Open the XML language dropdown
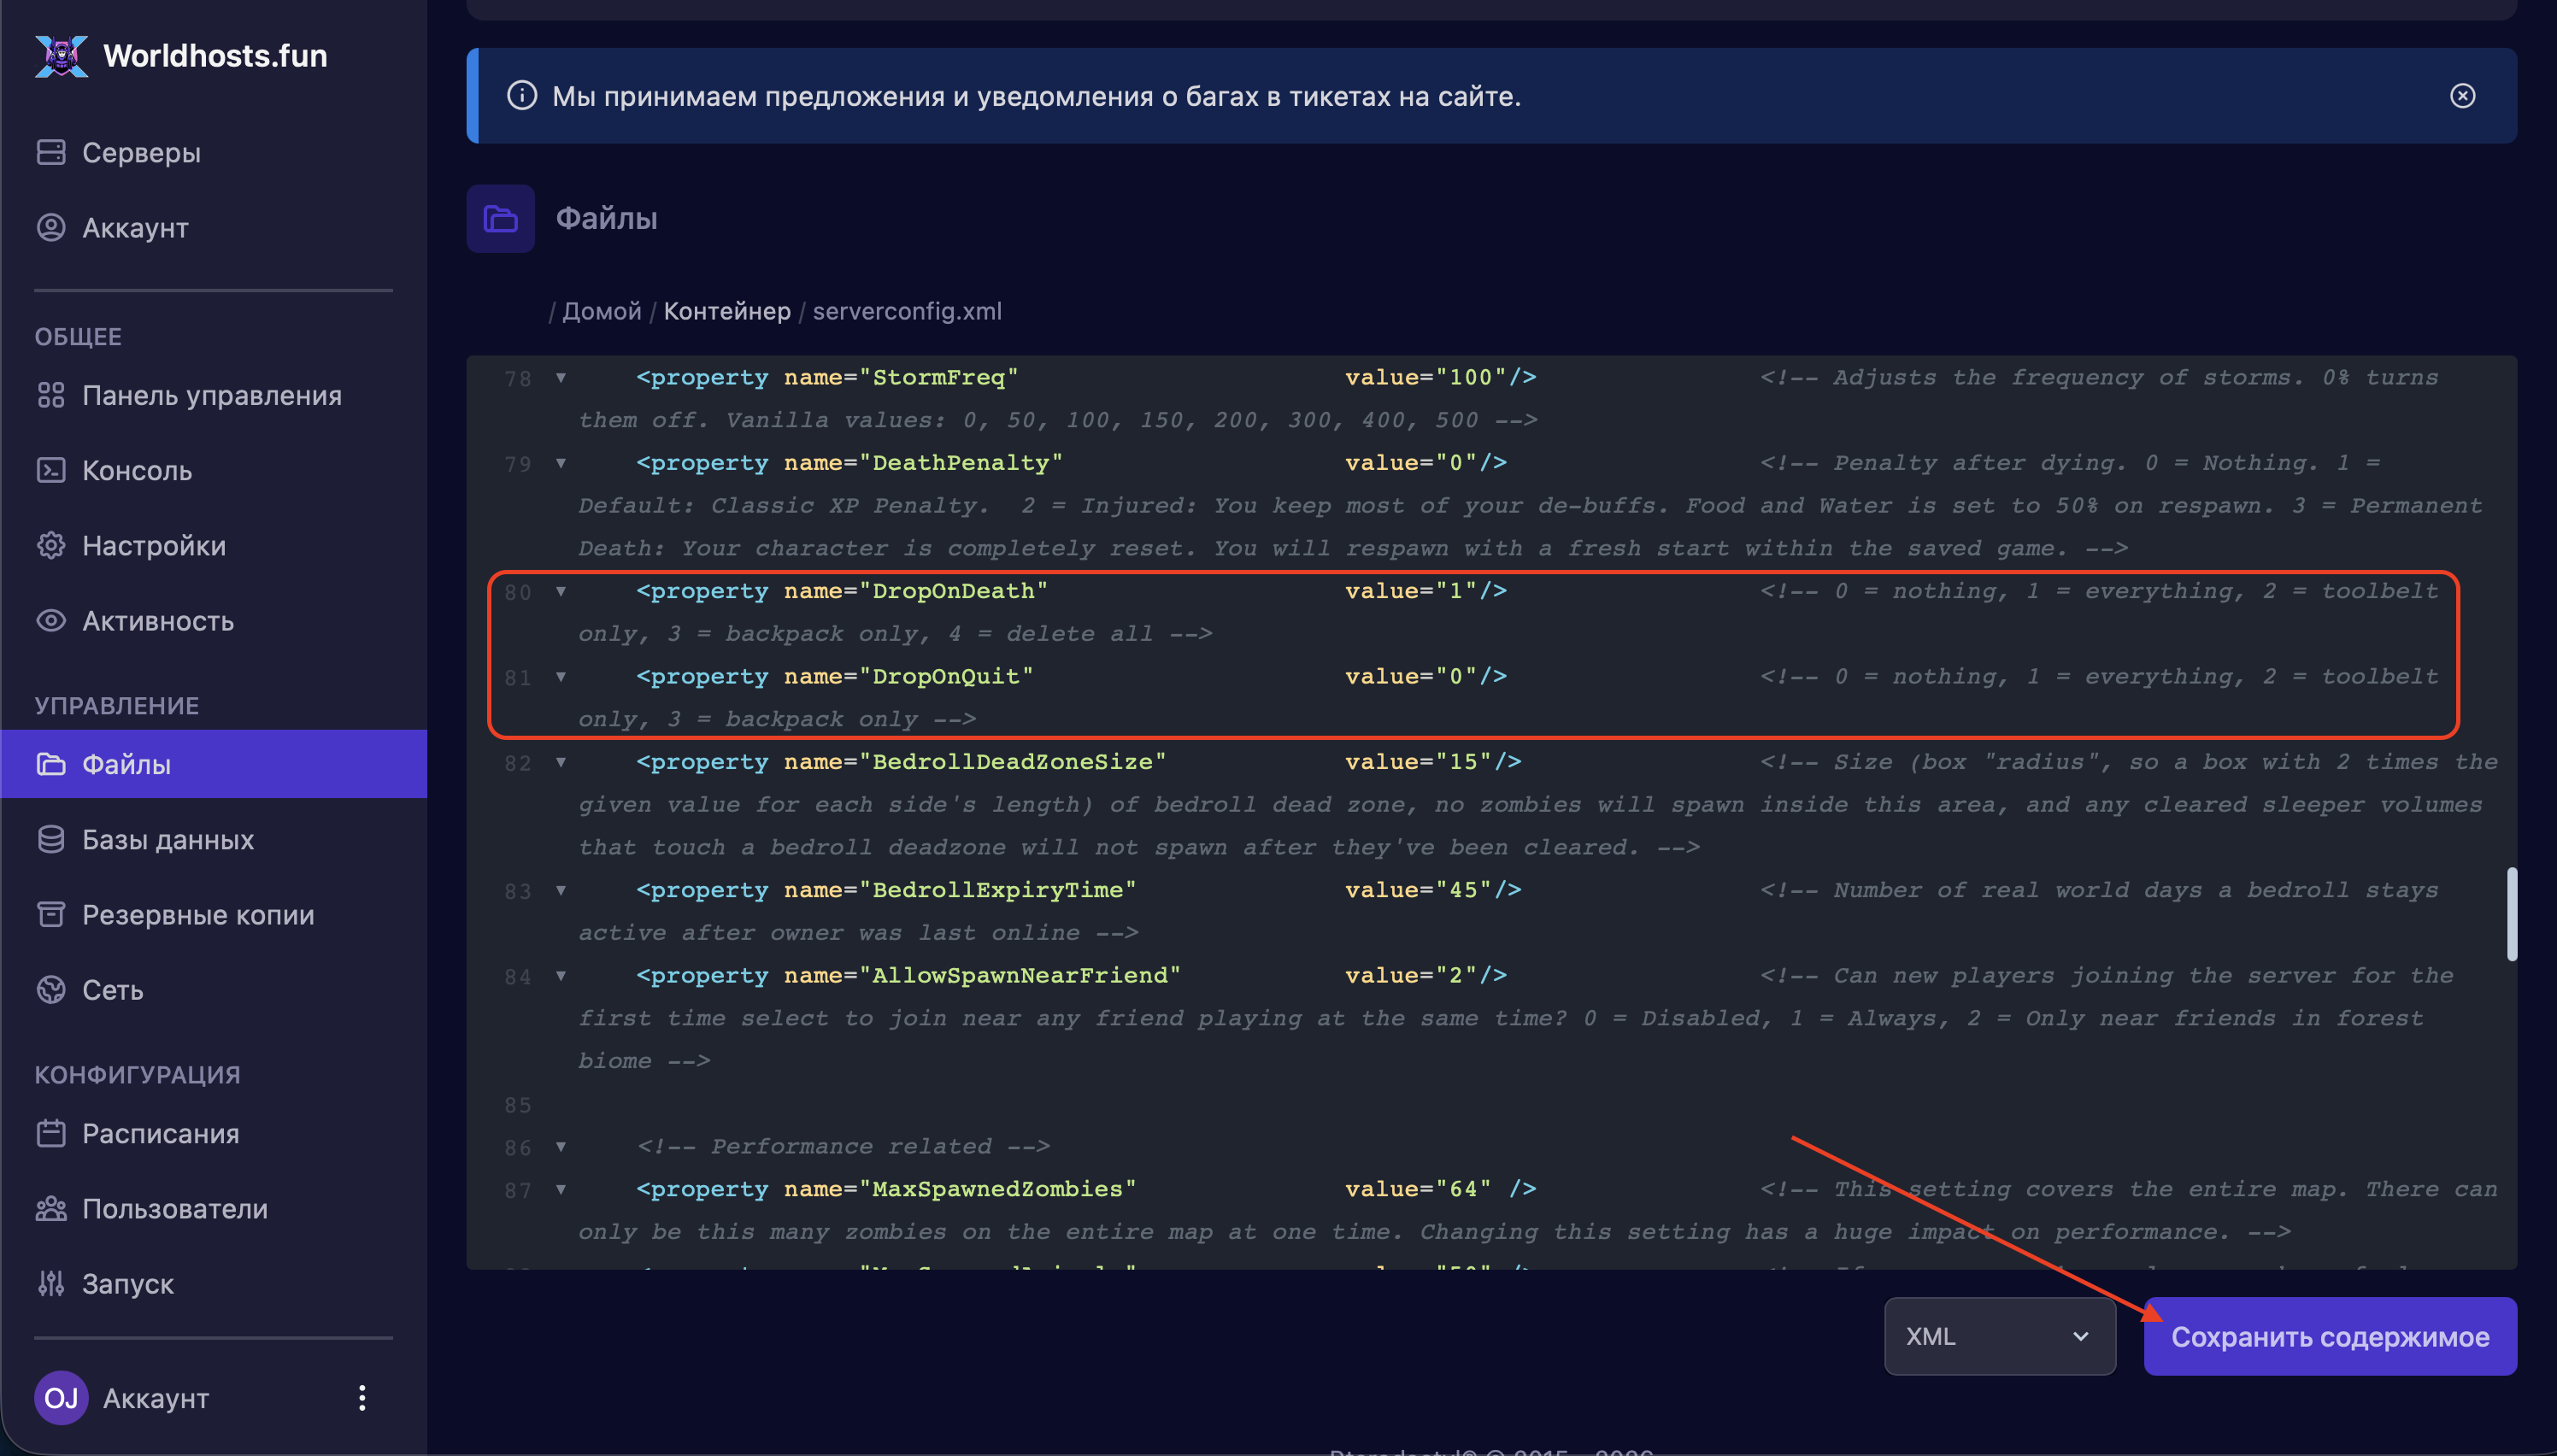The height and width of the screenshot is (1456, 2557). point(1999,1336)
